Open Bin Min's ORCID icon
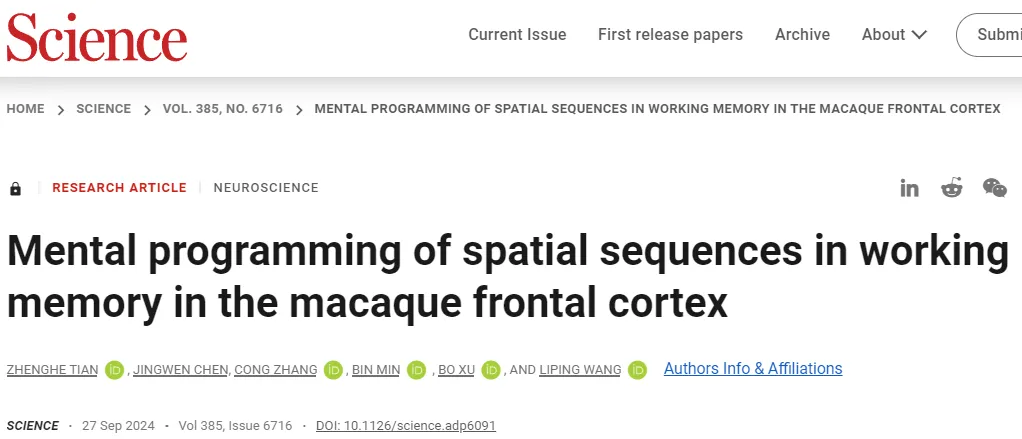Screen dimensions: 1022x439 click(x=416, y=370)
